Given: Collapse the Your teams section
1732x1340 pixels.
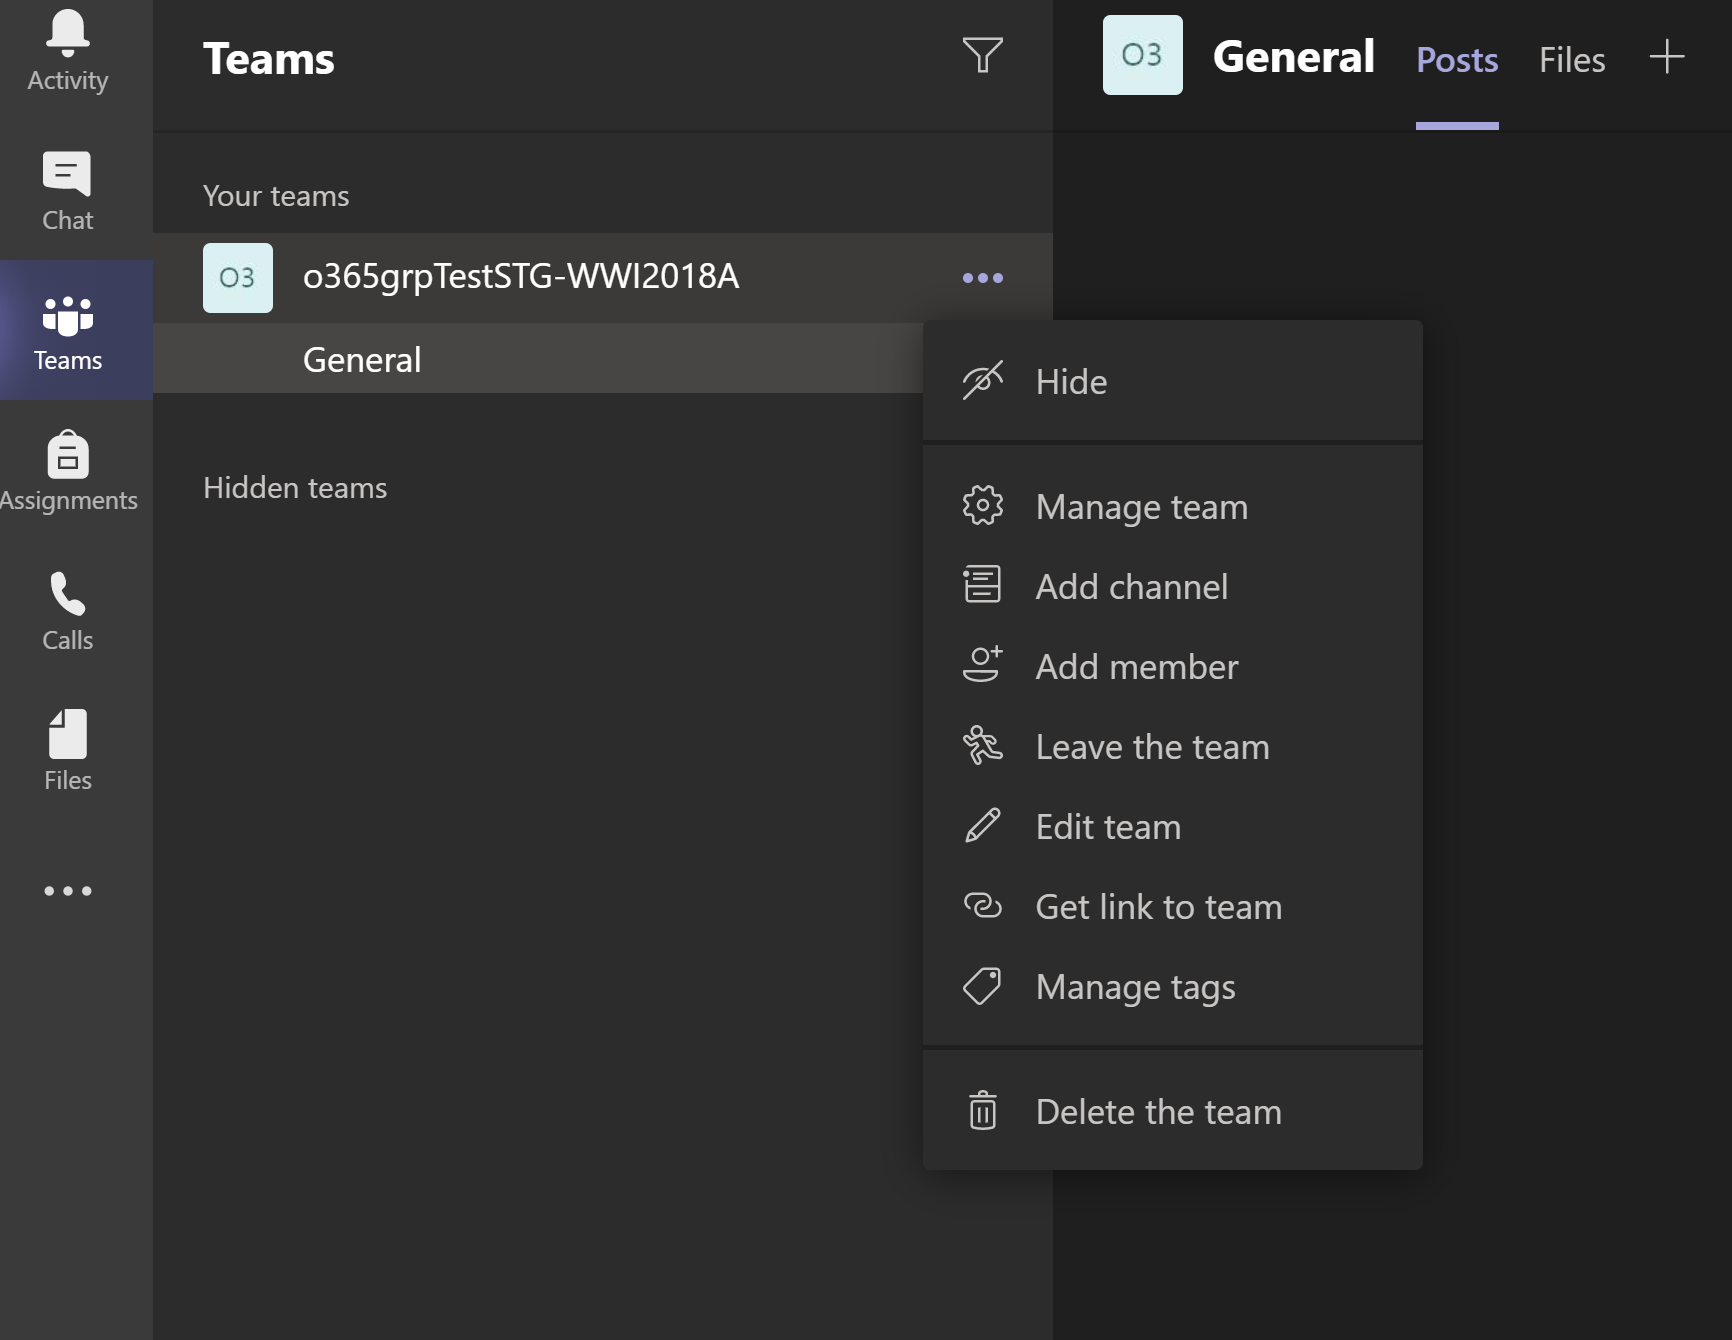Looking at the screenshot, I should pos(276,195).
